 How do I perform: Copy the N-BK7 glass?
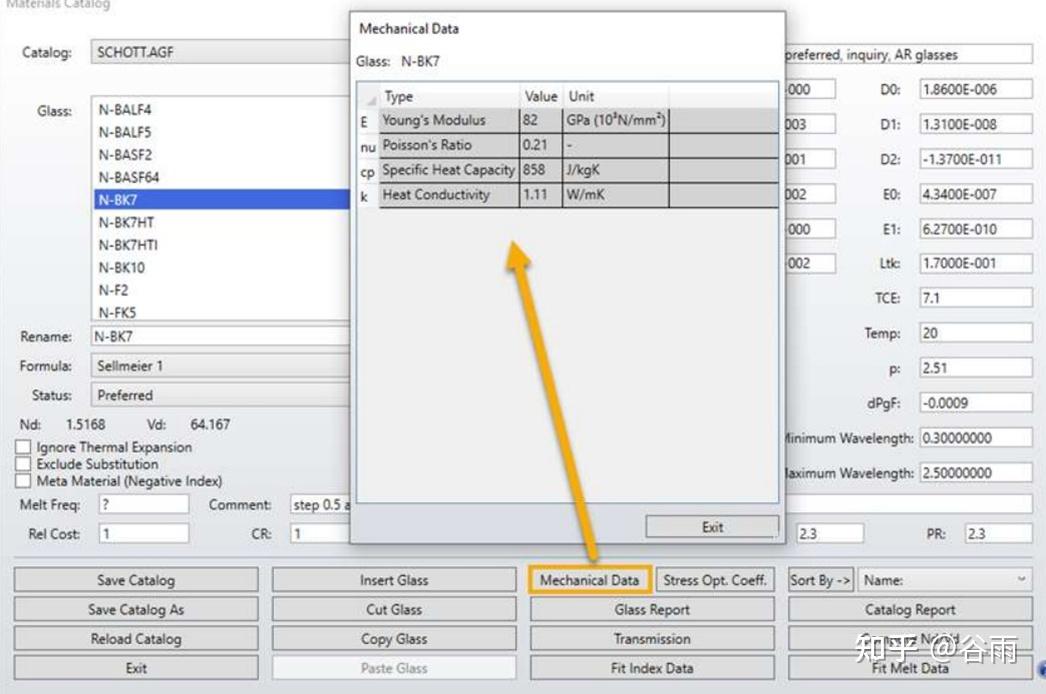393,638
